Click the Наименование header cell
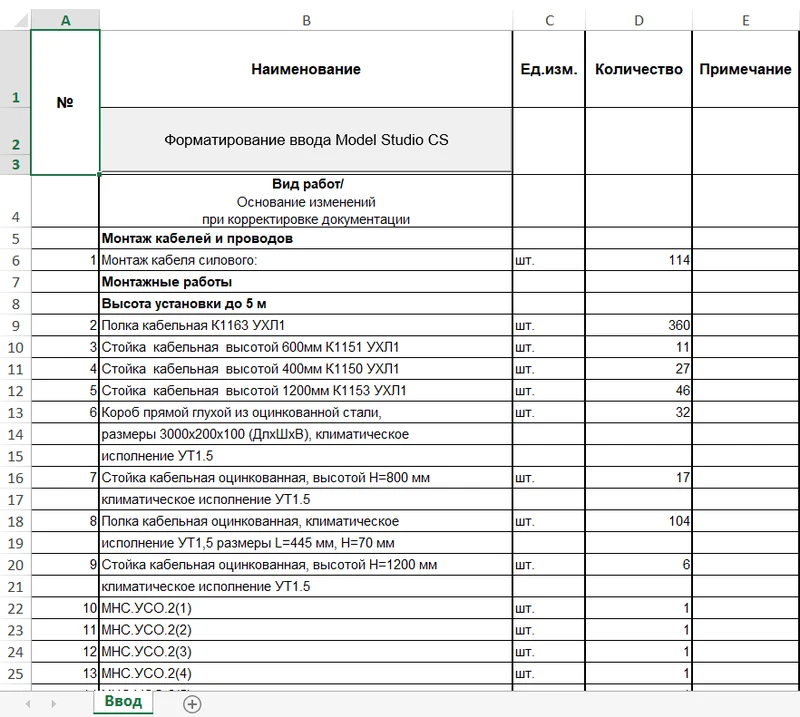Image resolution: width=800 pixels, height=717 pixels. point(306,69)
